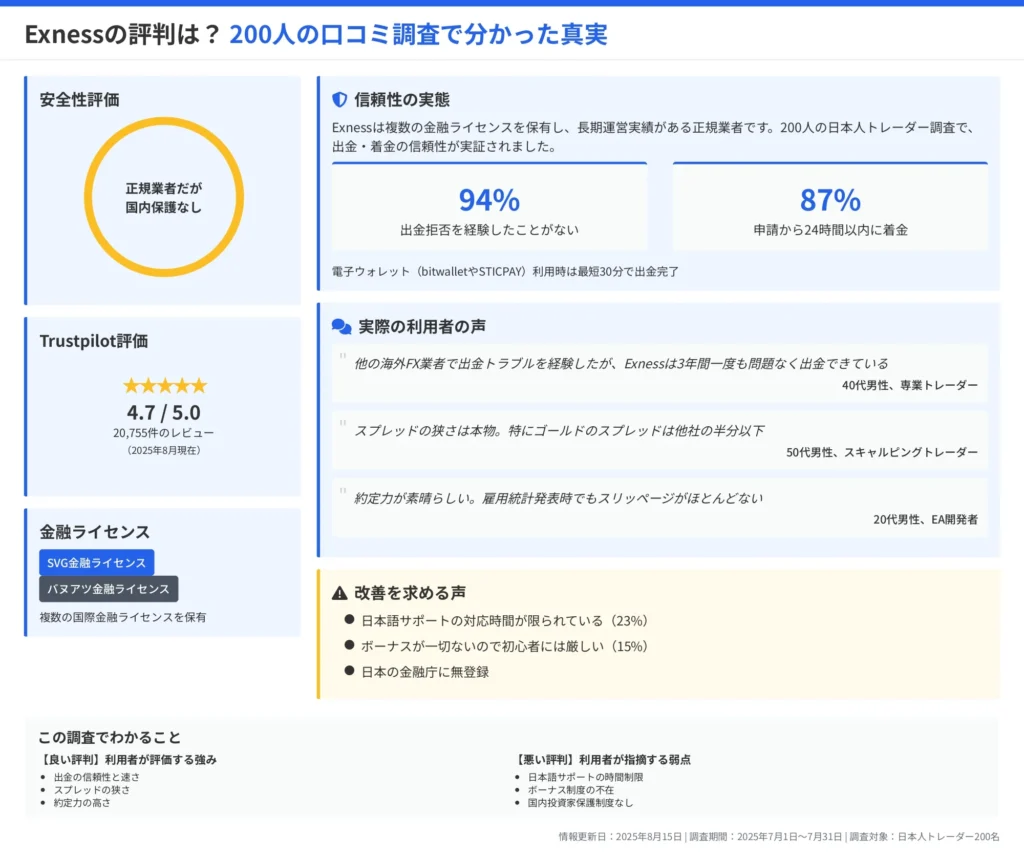Click the 4.7 / 5.0 score
This screenshot has width=1024, height=855.
[164, 413]
